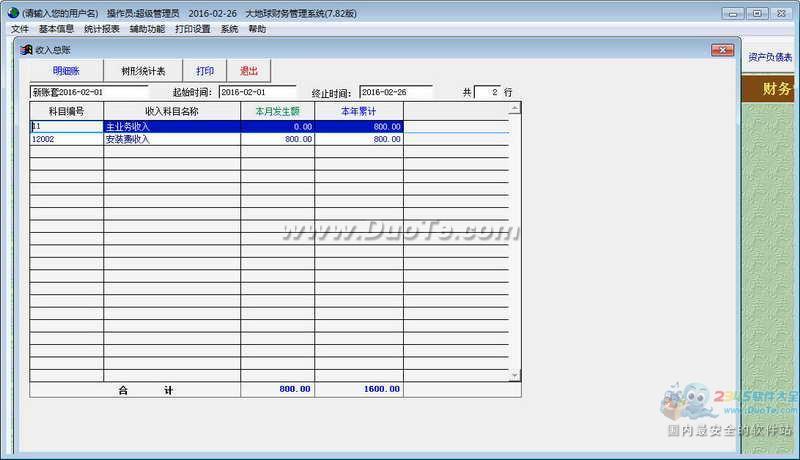Open the 帮助 menu
This screenshot has height=460, width=800.
pyautogui.click(x=257, y=29)
